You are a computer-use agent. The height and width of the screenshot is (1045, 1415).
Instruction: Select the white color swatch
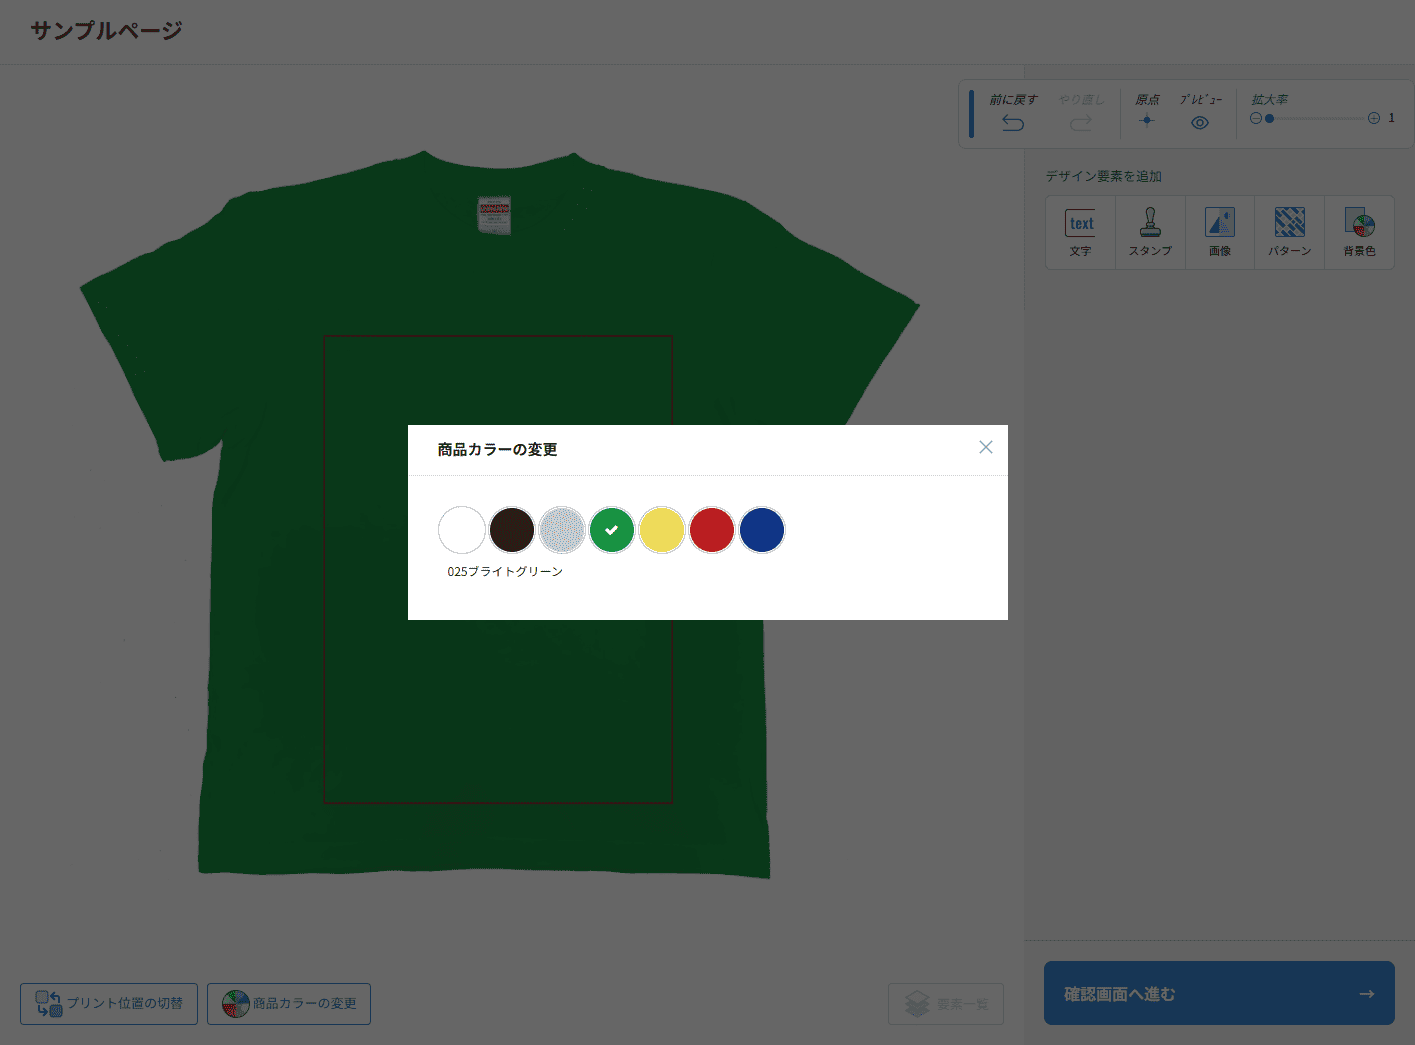coord(462,530)
